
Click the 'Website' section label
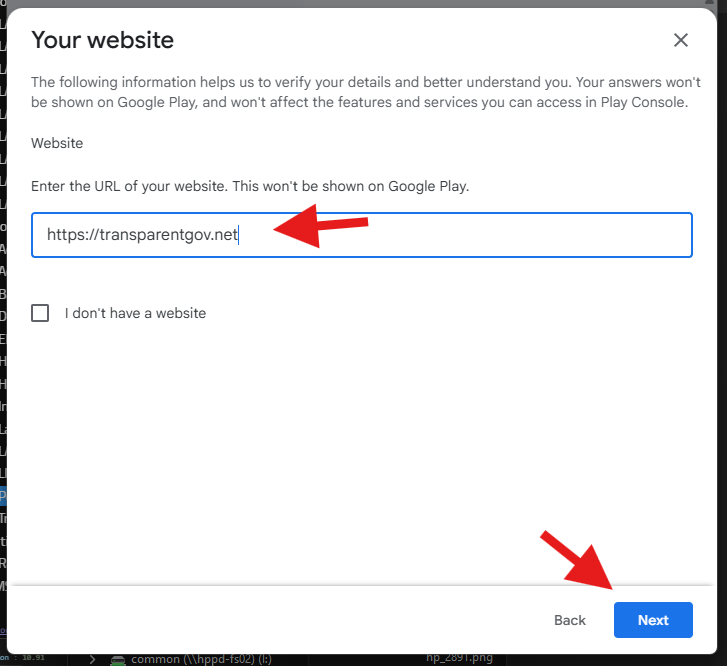tap(57, 143)
